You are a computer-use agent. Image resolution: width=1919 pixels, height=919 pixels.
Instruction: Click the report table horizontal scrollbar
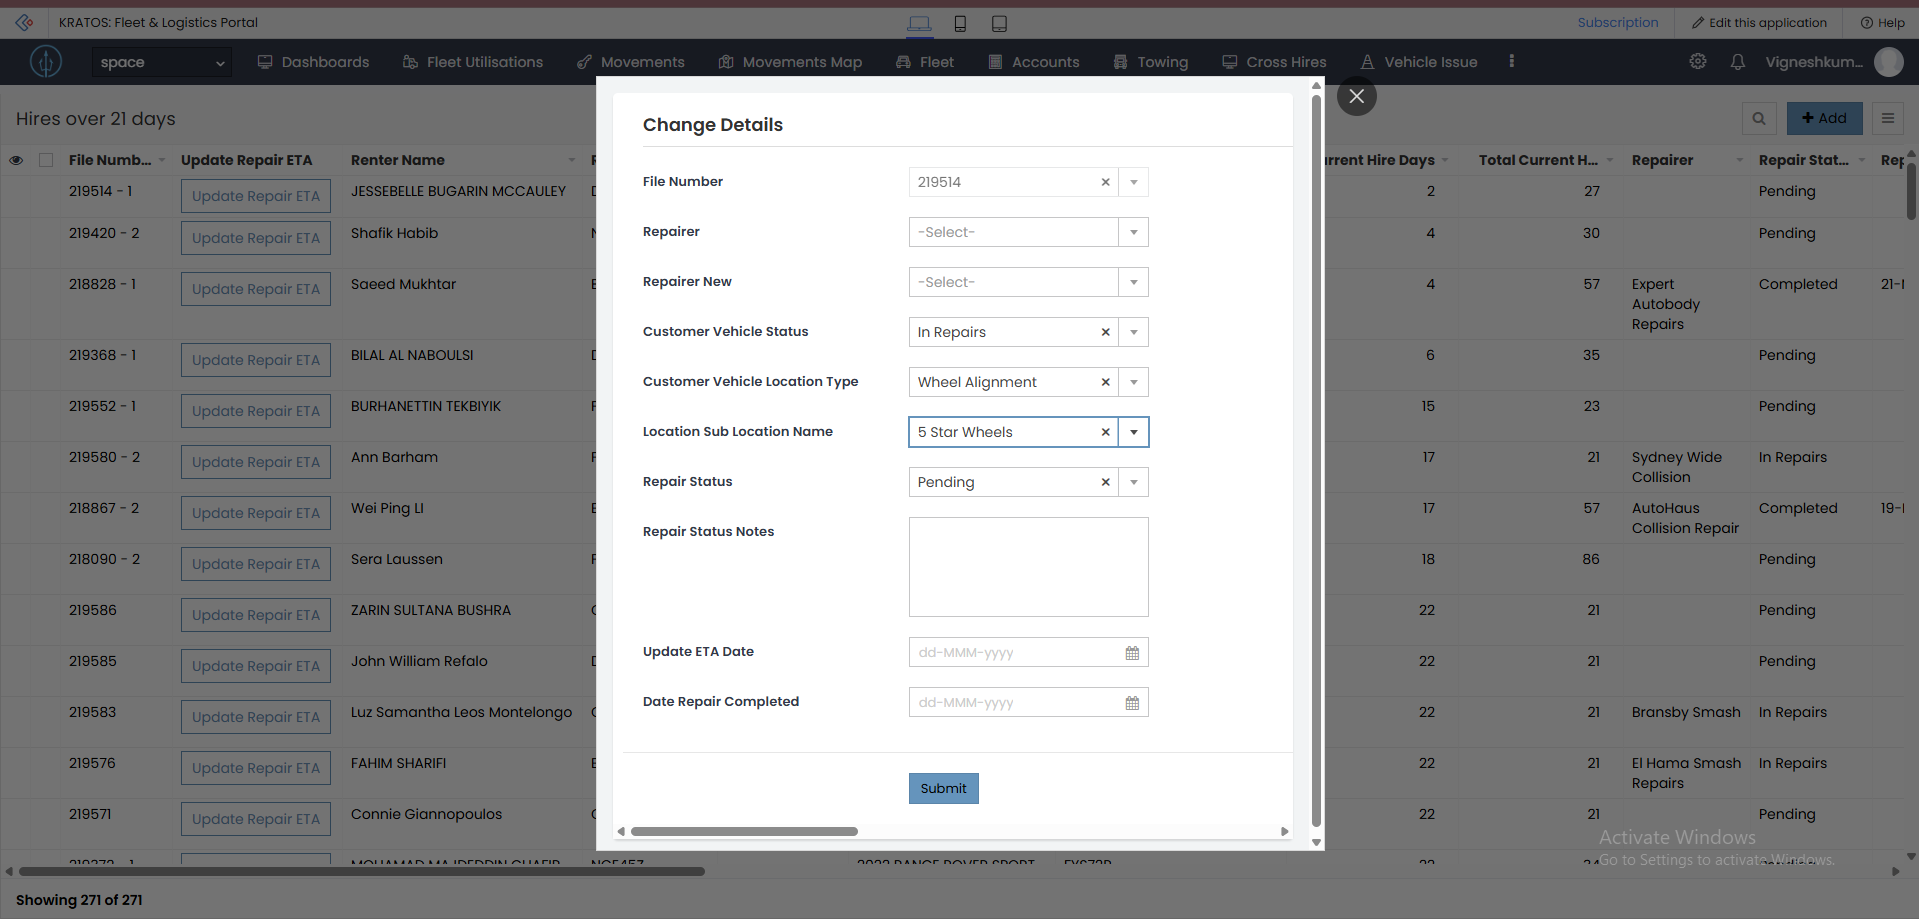[362, 871]
